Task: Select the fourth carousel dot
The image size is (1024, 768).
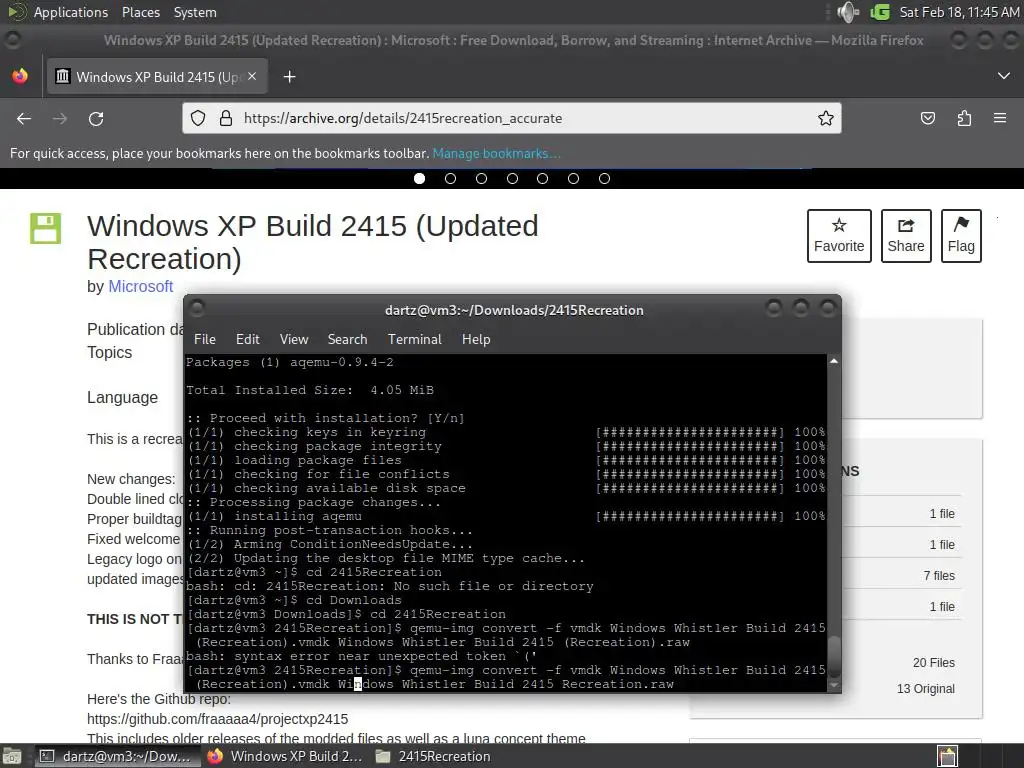Action: tap(512, 178)
